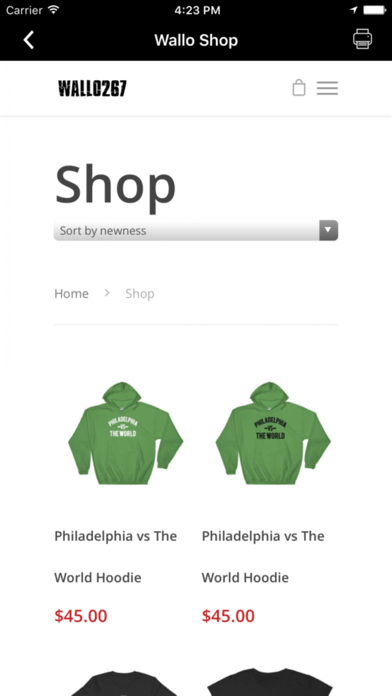
Task: Go to Home breadcrumb link
Action: (x=71, y=293)
